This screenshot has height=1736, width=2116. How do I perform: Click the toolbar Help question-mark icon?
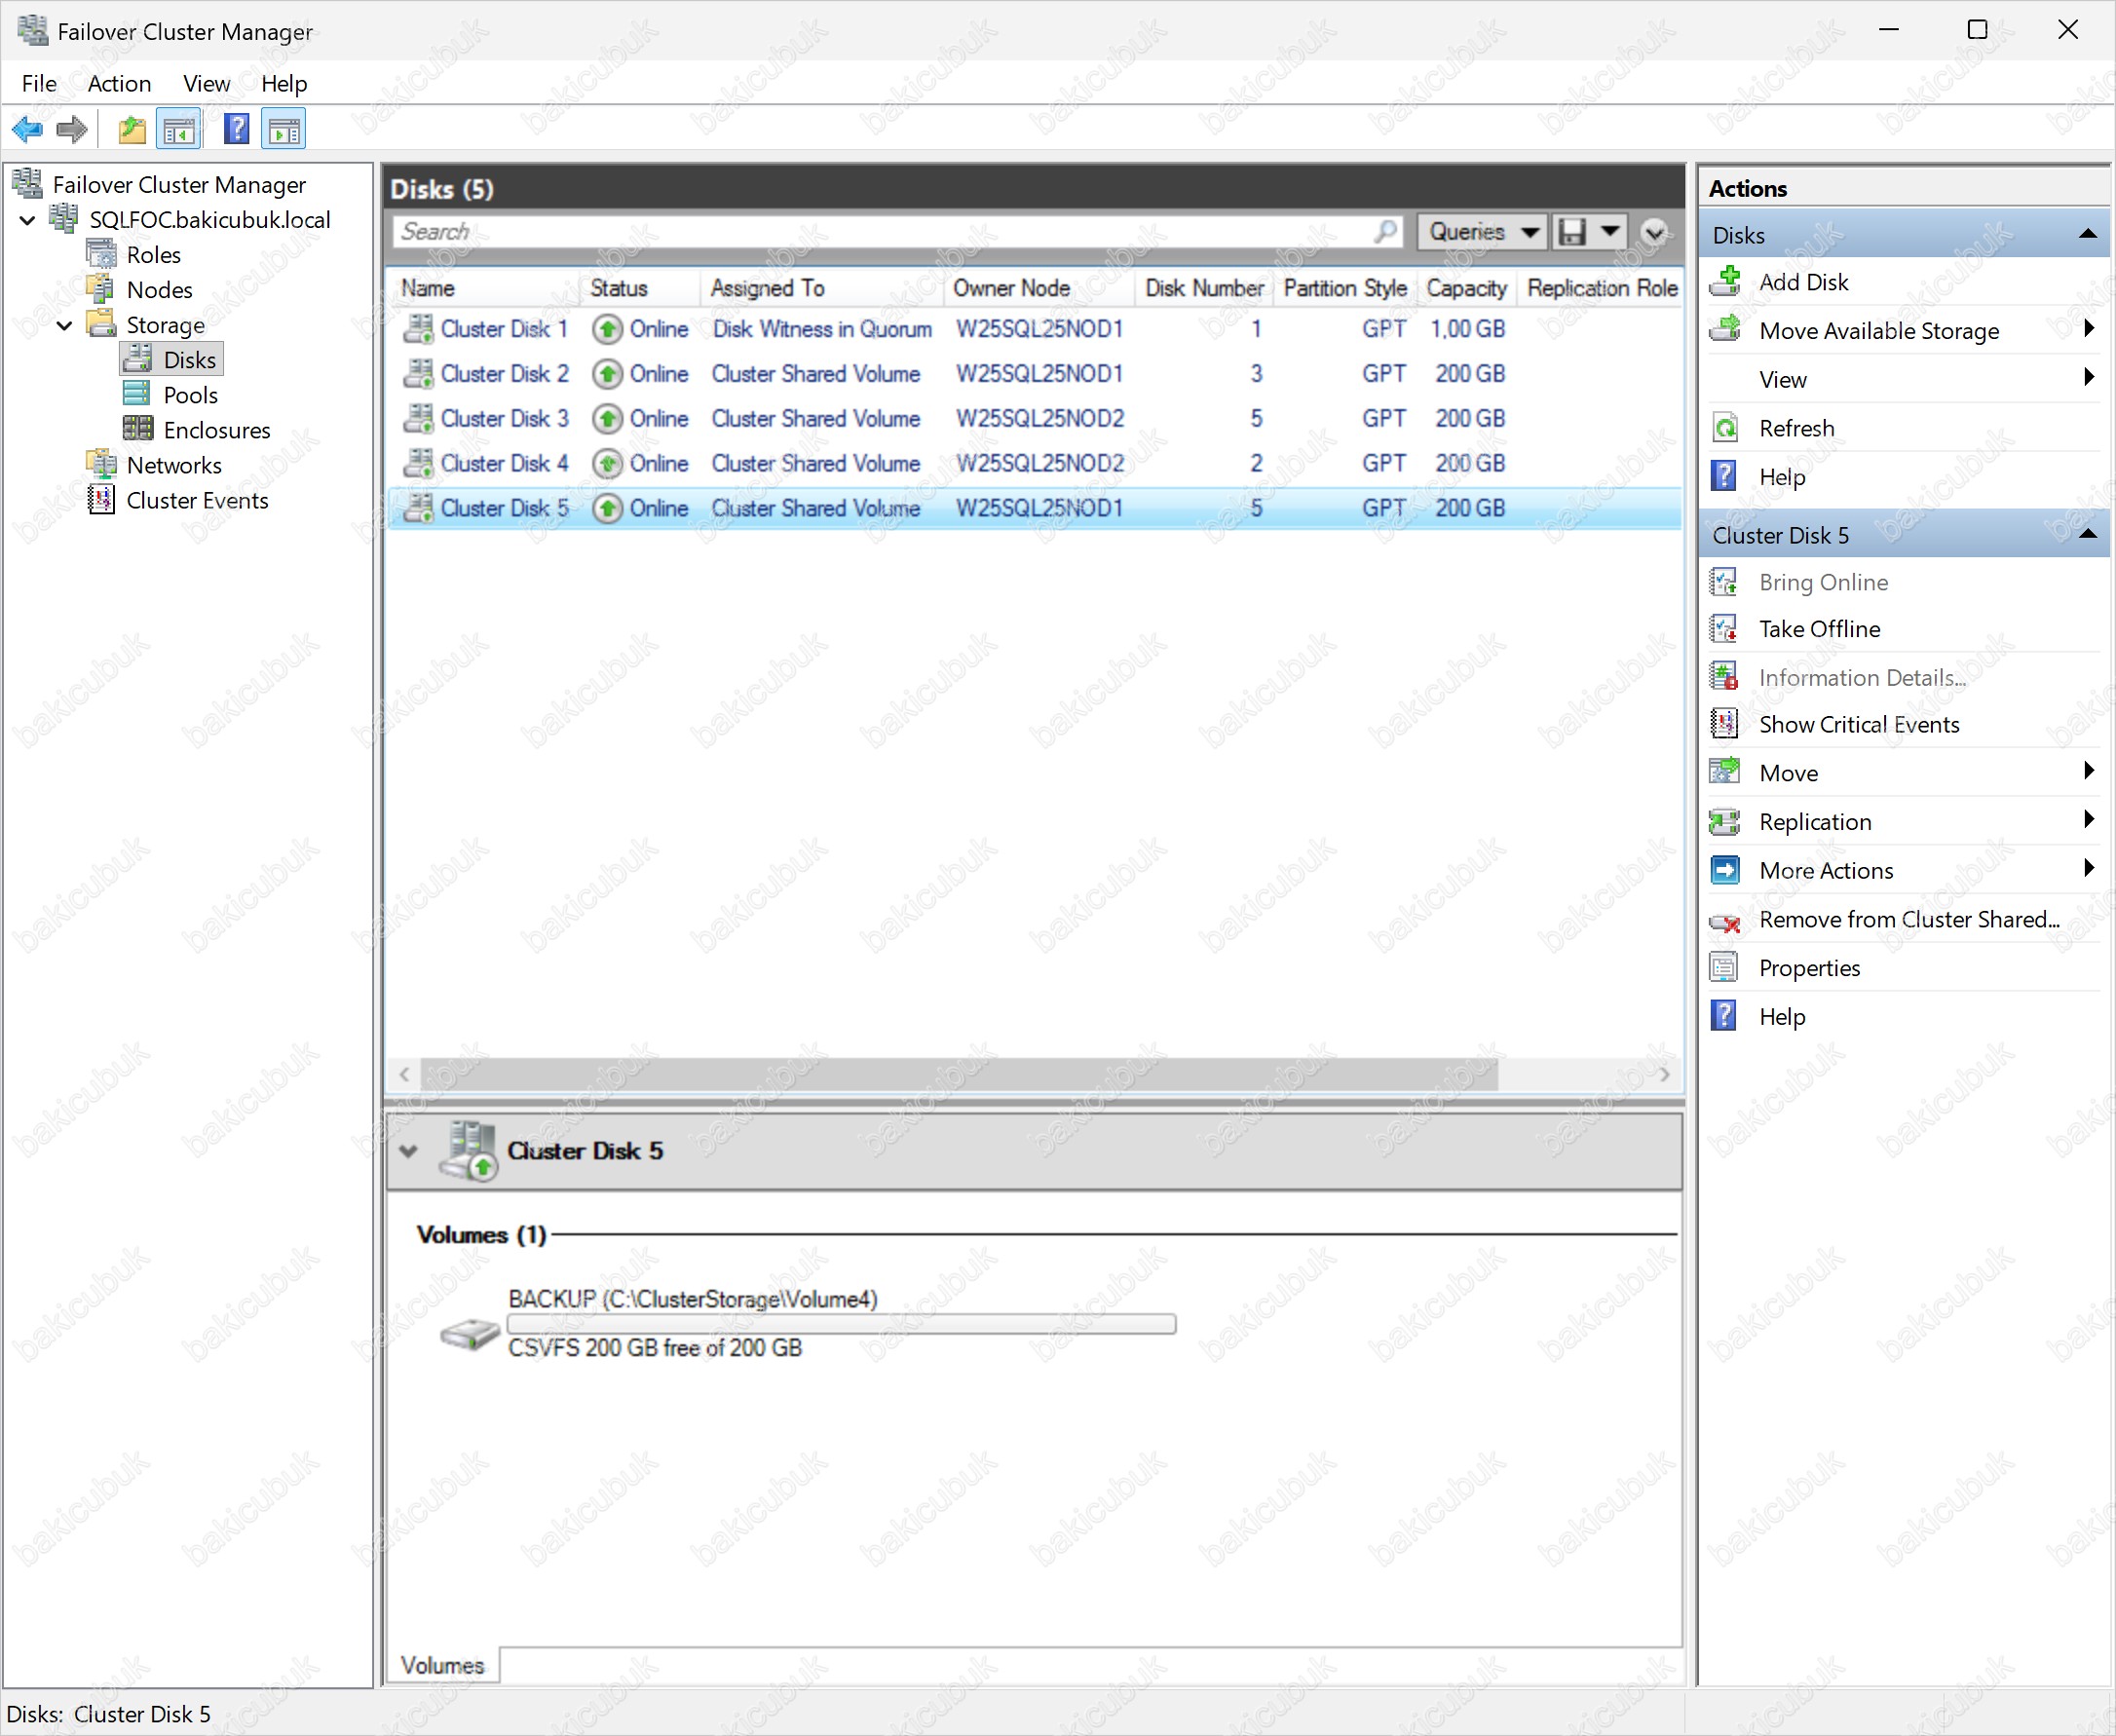point(236,129)
